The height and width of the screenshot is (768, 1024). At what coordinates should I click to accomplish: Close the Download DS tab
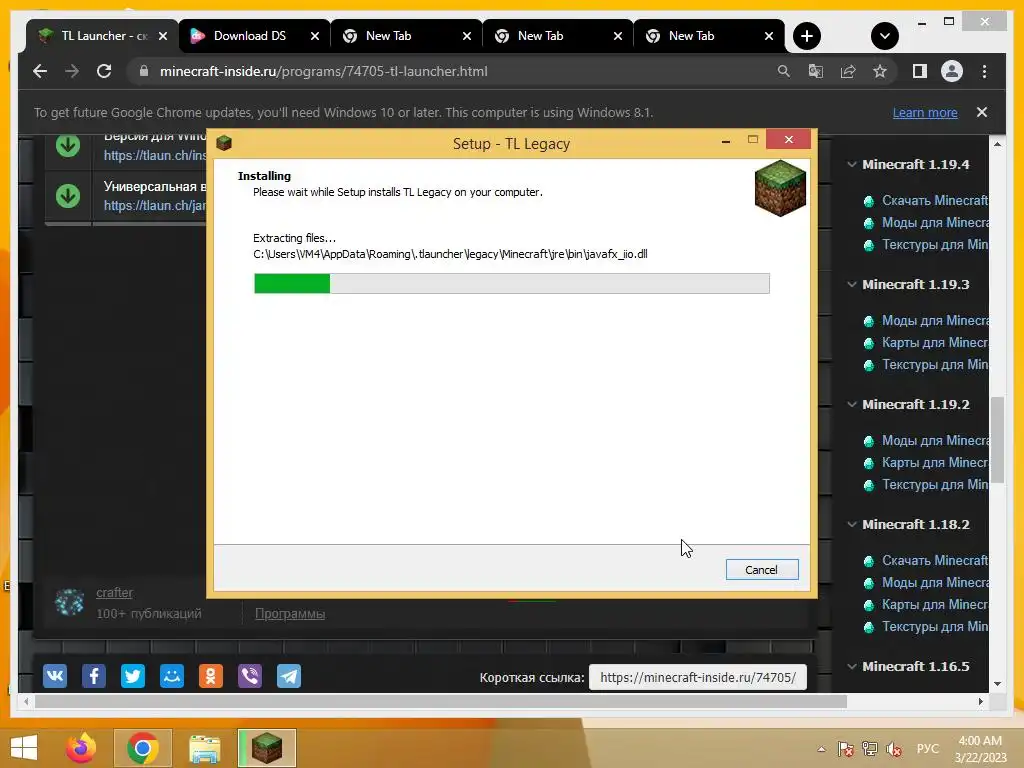[x=315, y=36]
